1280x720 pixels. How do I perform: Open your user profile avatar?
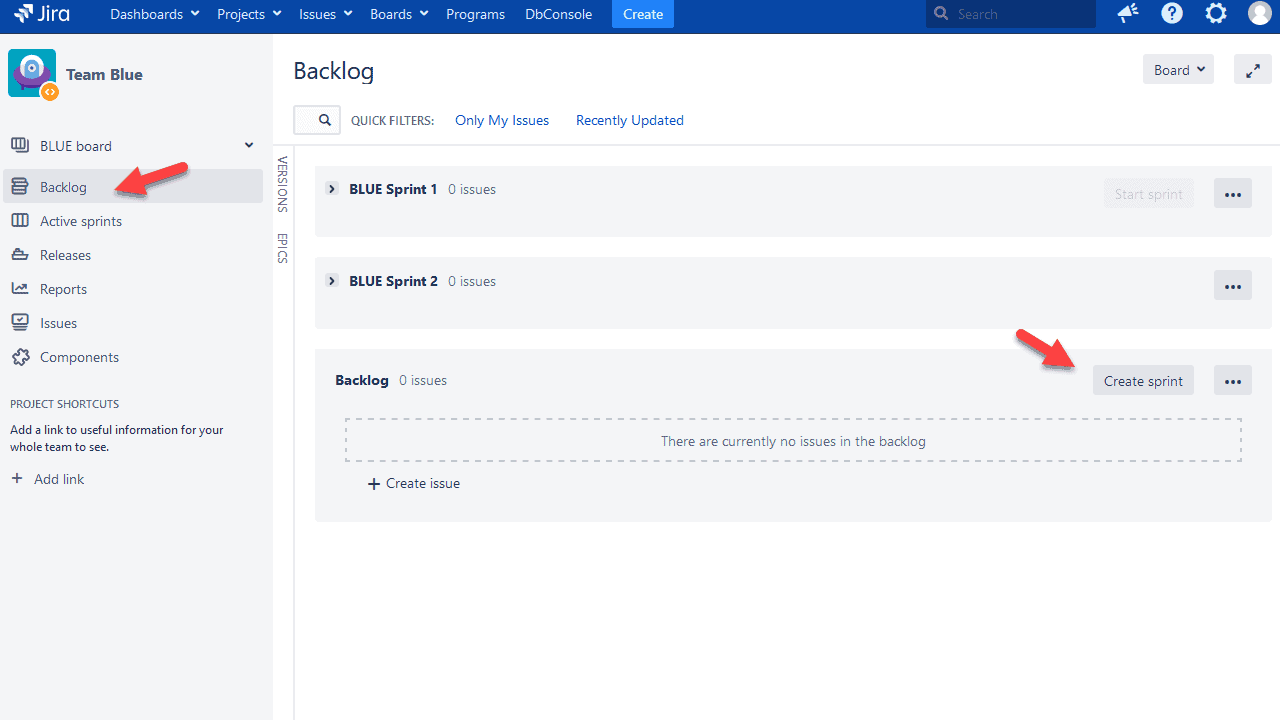pos(1259,13)
